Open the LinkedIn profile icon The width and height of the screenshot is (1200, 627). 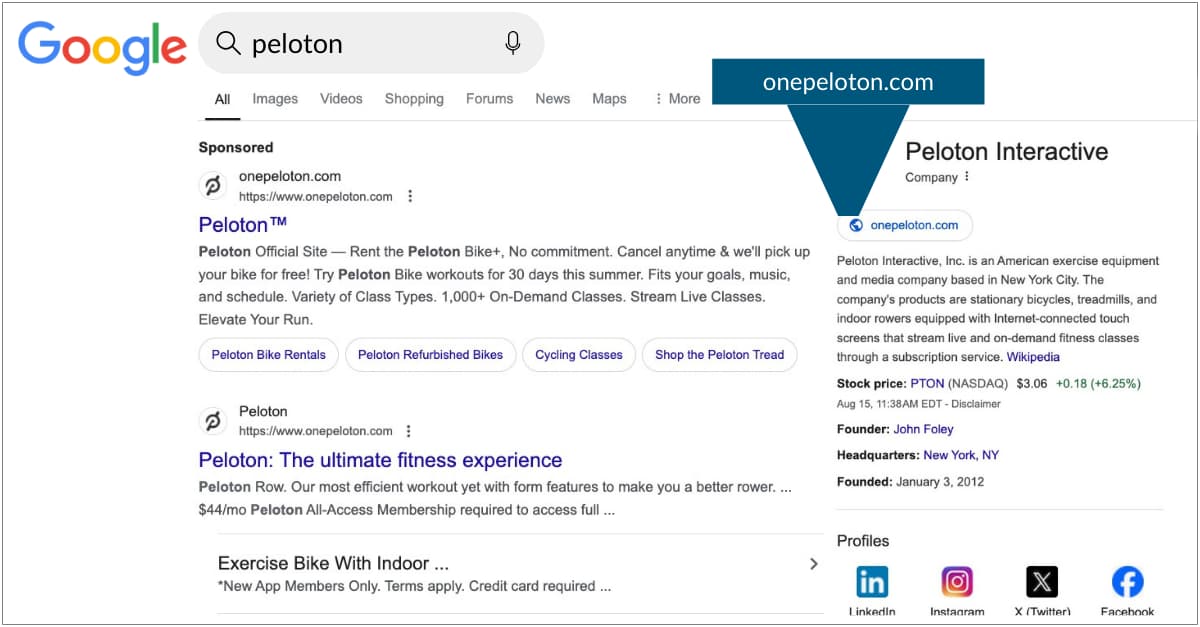click(x=872, y=582)
